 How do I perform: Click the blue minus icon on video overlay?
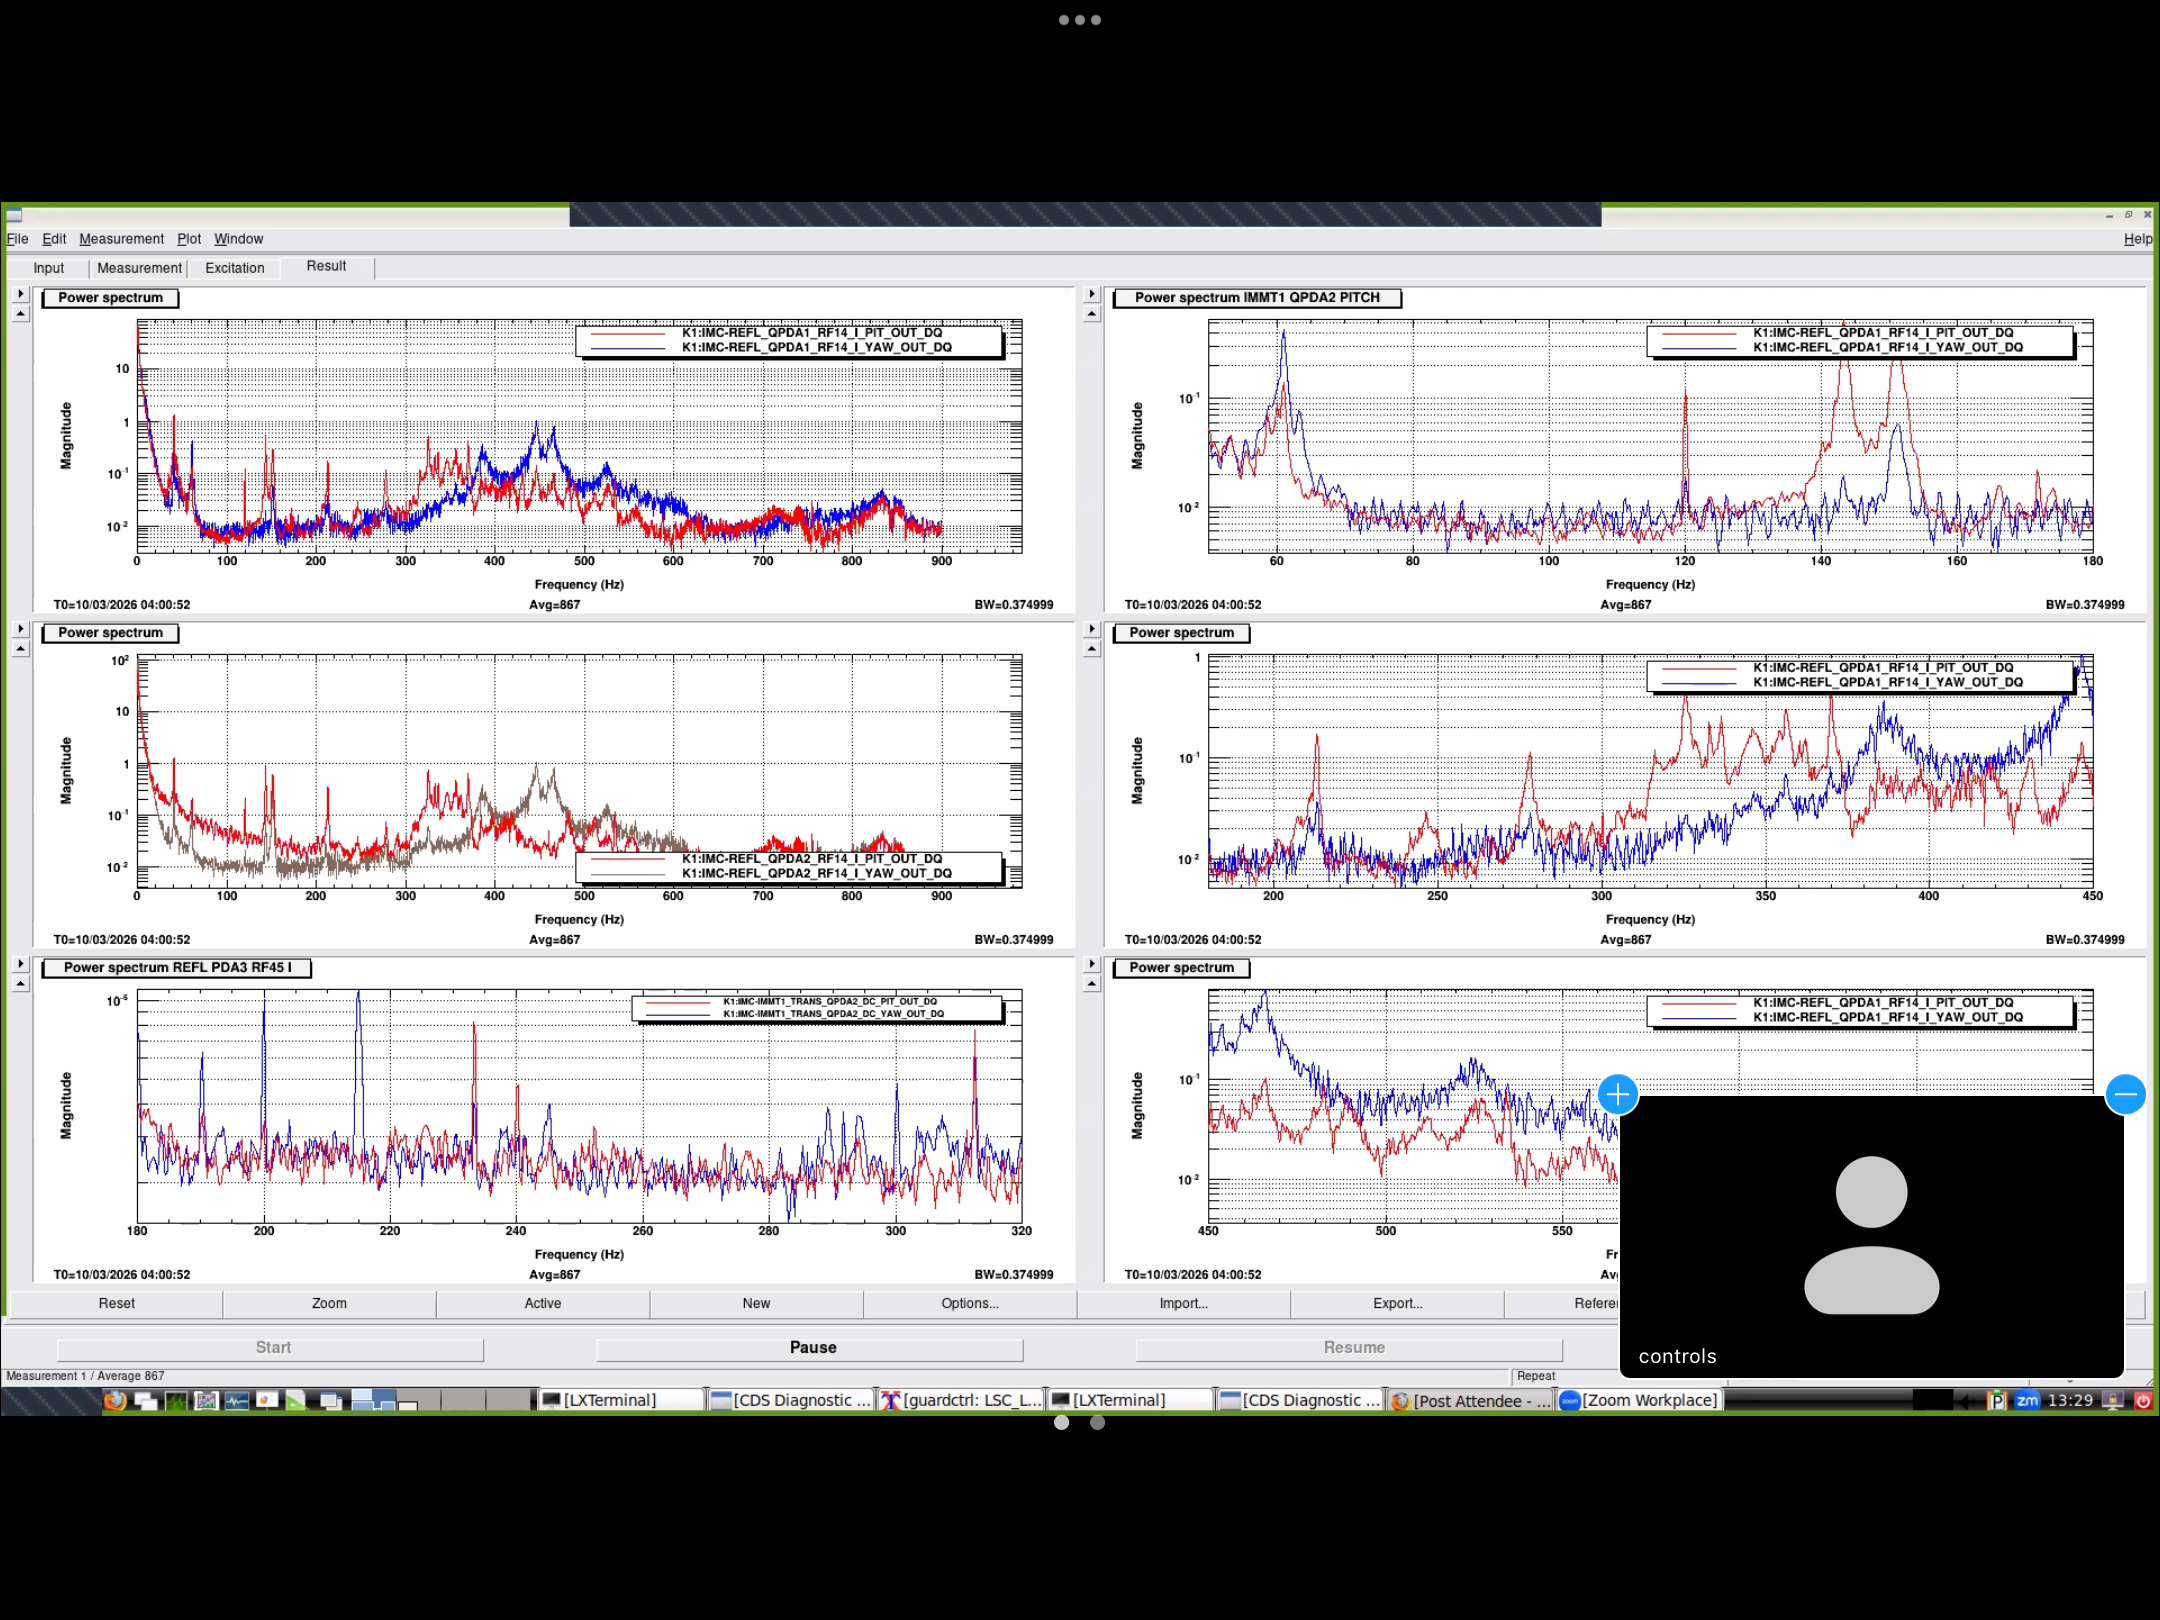tap(2125, 1094)
